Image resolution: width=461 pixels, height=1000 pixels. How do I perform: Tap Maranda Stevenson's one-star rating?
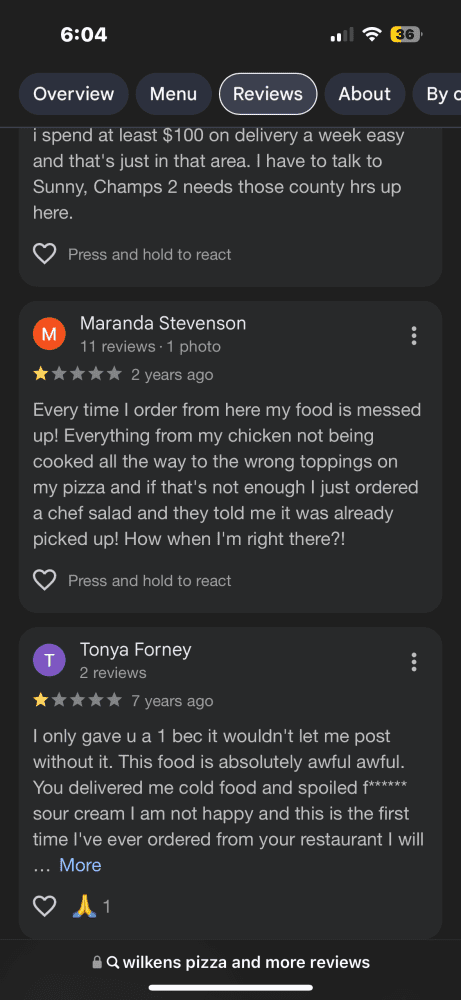click(x=77, y=374)
